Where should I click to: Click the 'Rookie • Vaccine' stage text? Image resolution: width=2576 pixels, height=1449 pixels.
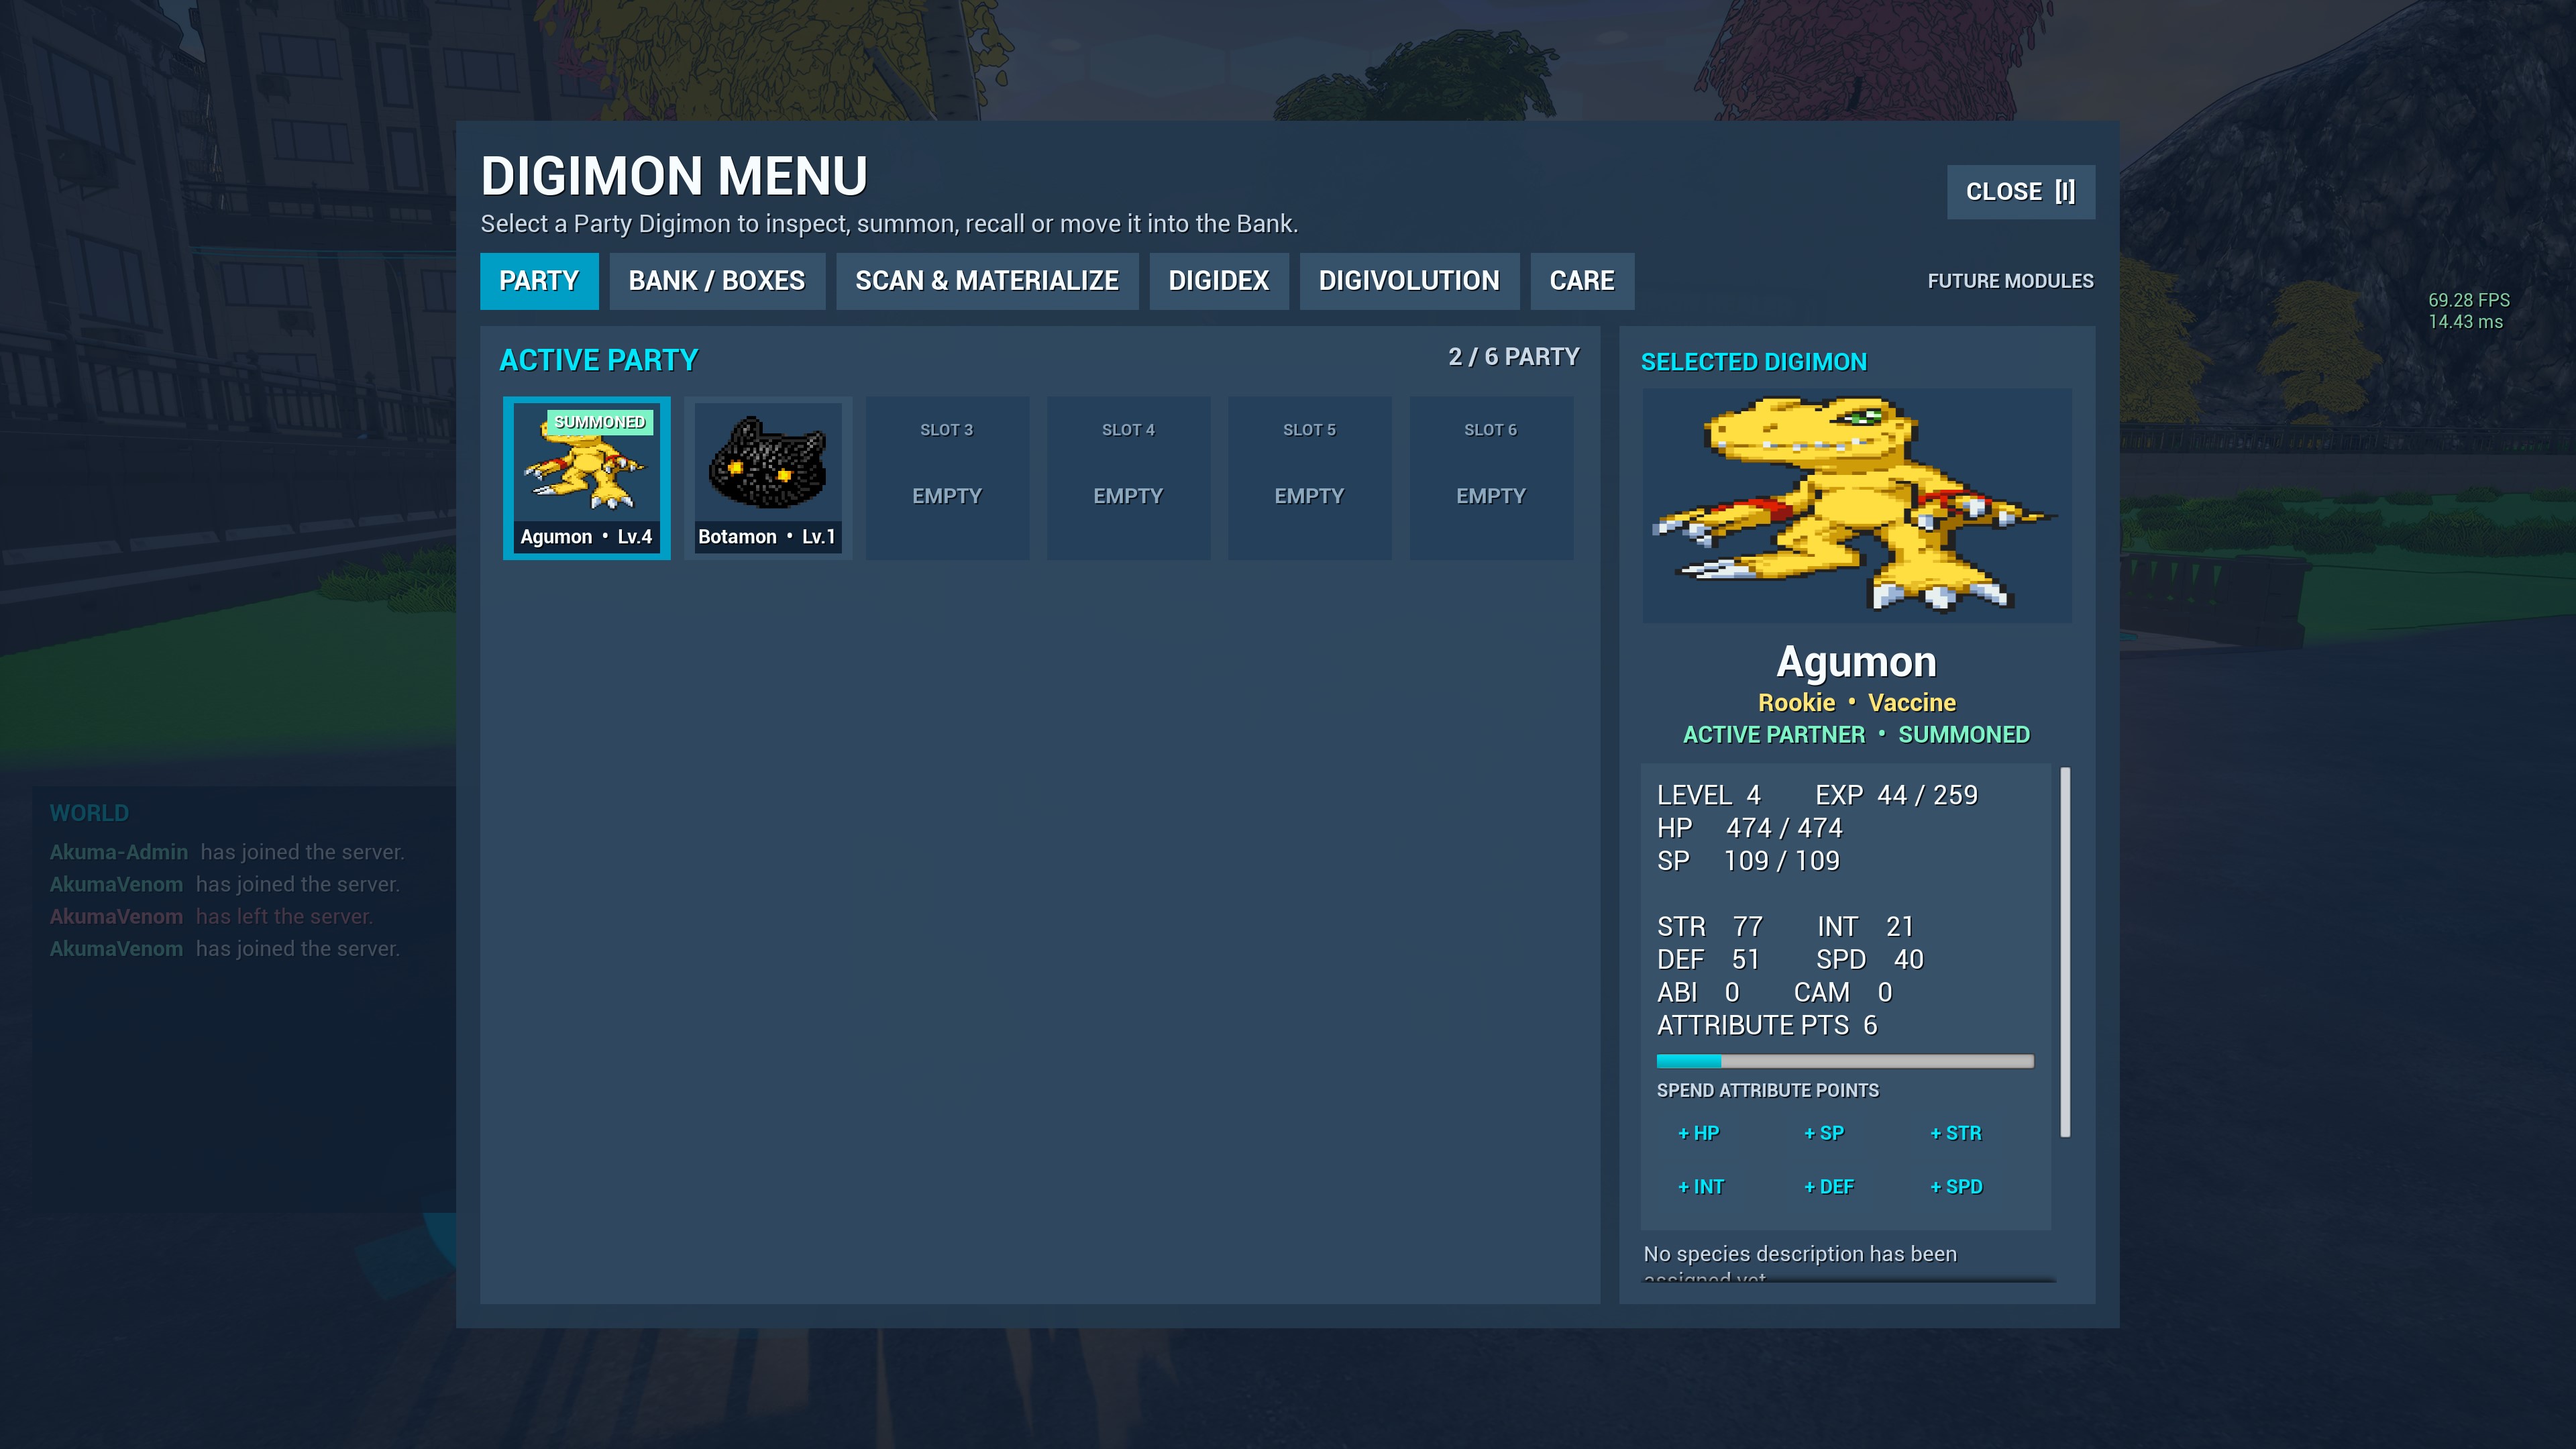[x=1856, y=703]
